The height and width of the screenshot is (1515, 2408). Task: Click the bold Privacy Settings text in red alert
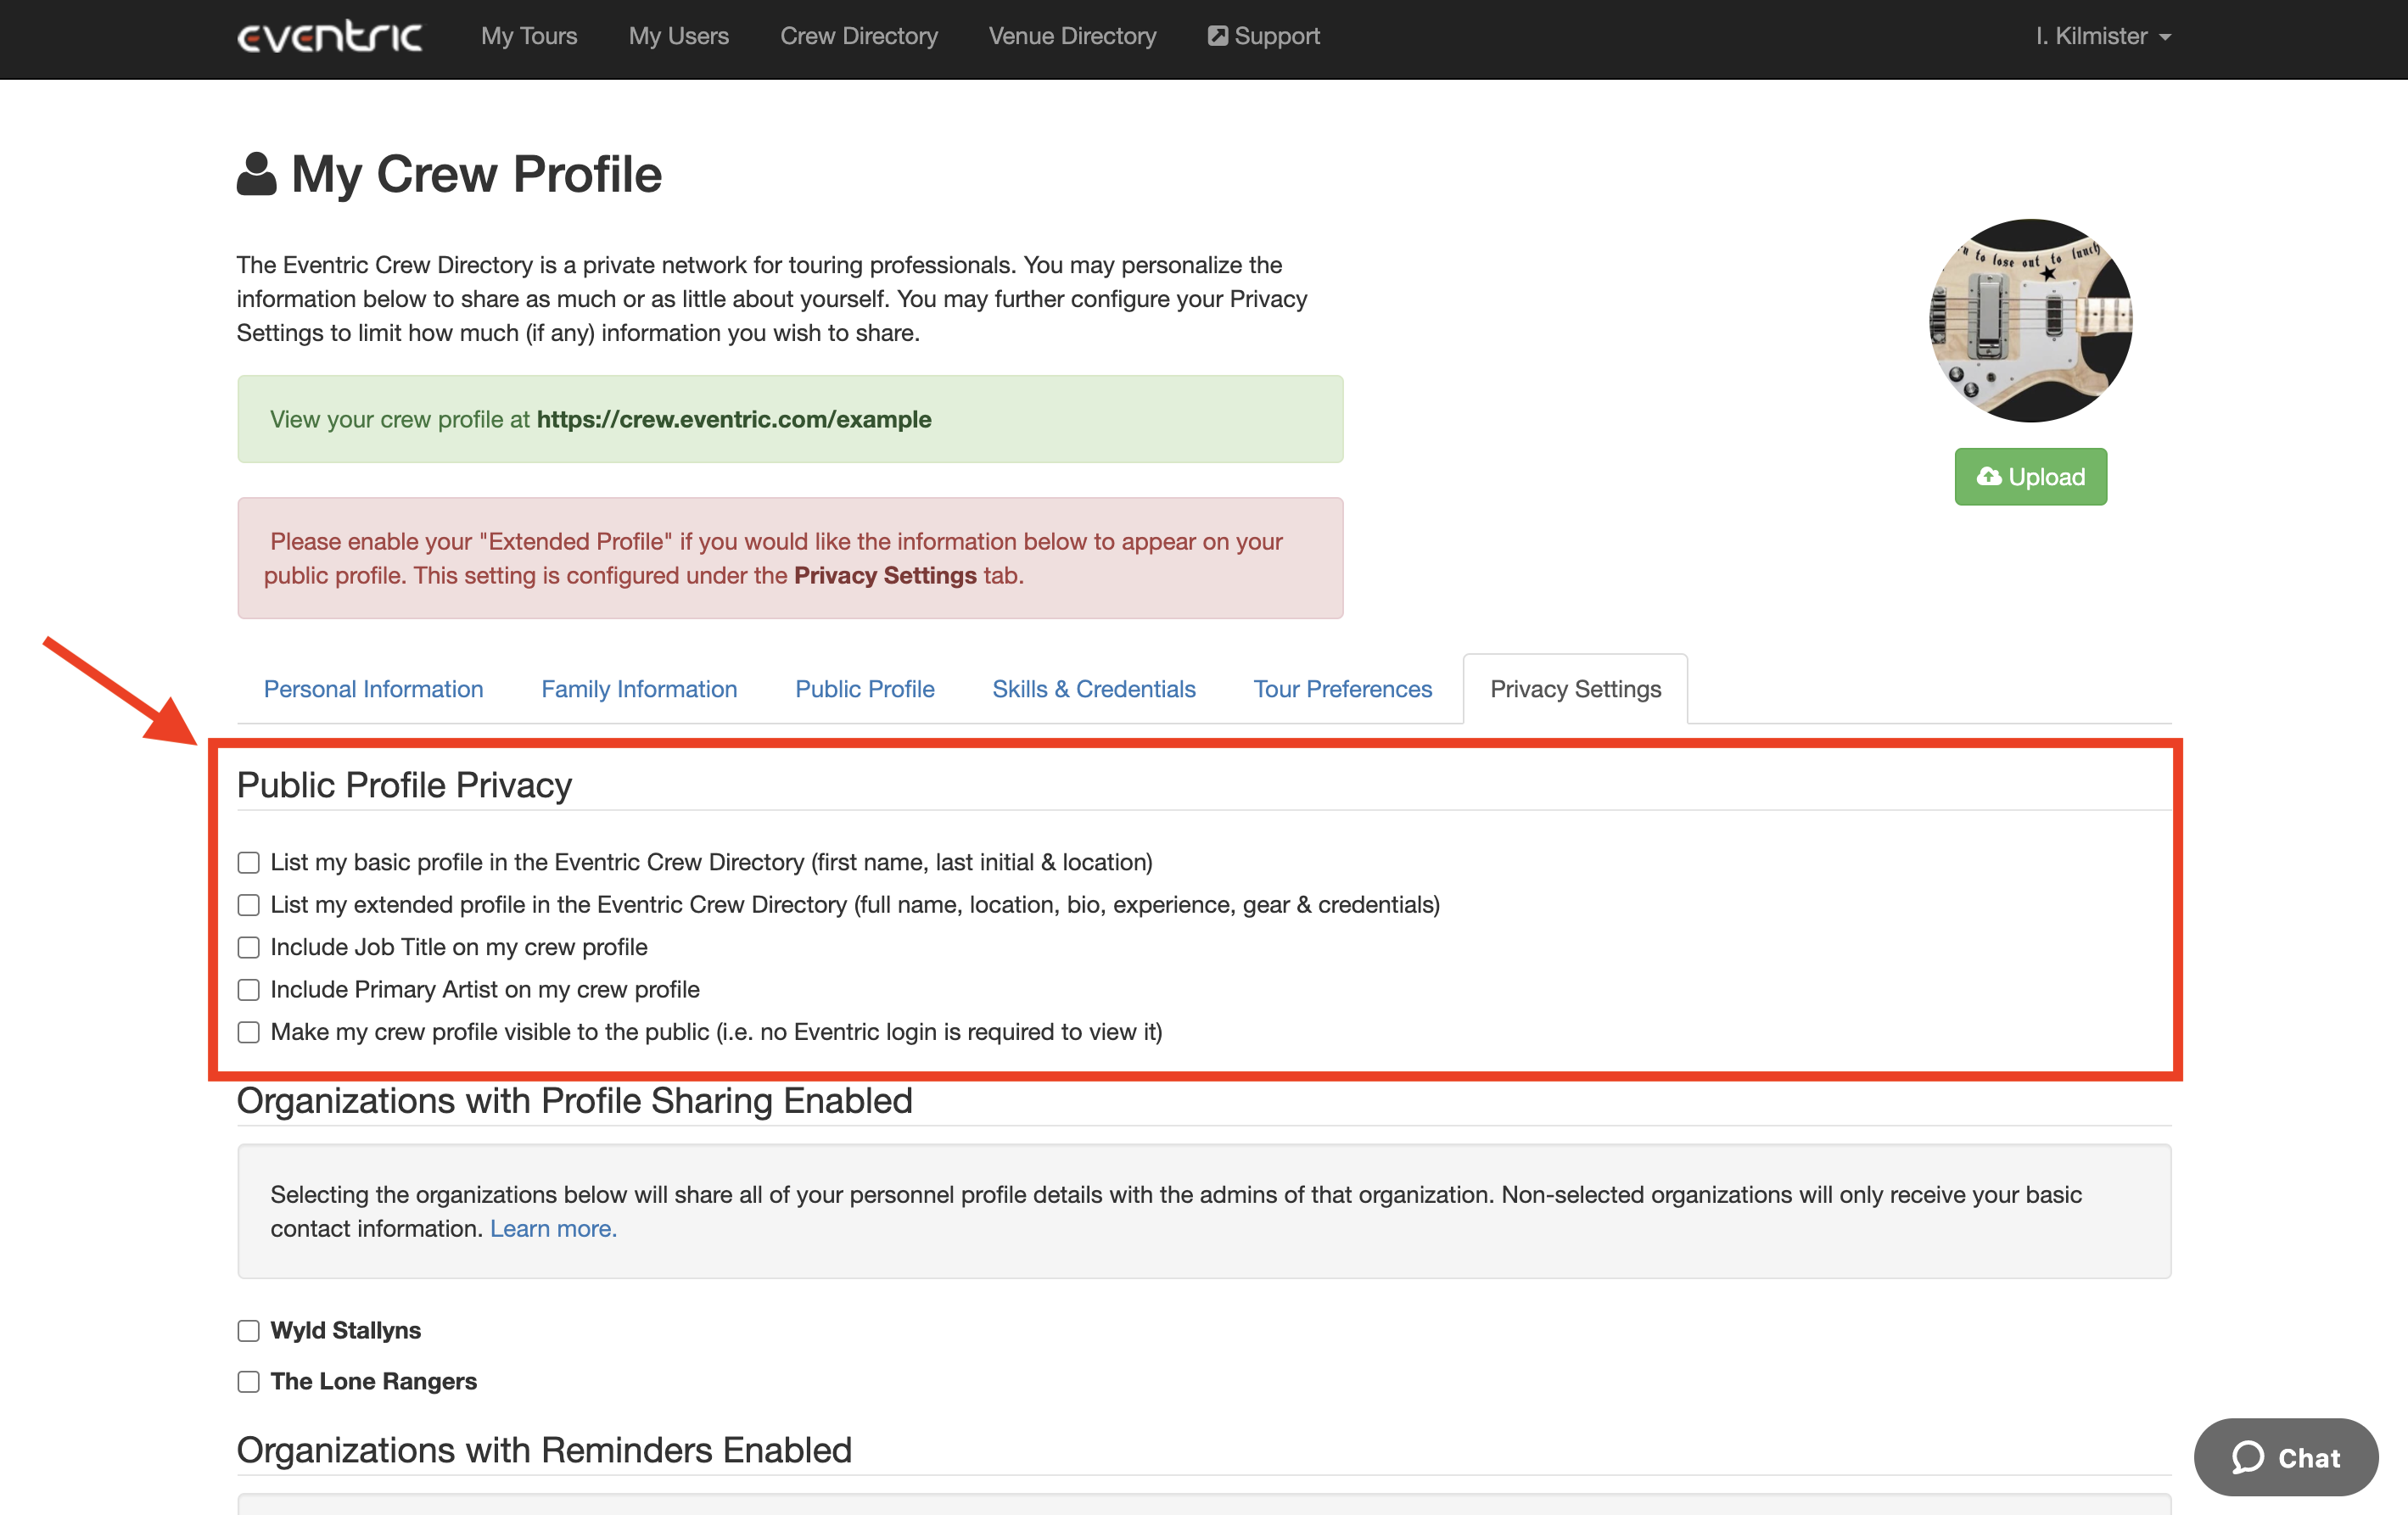885,576
